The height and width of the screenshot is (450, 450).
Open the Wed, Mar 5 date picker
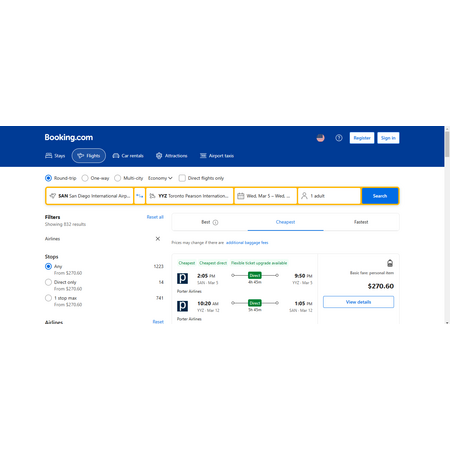tap(266, 196)
